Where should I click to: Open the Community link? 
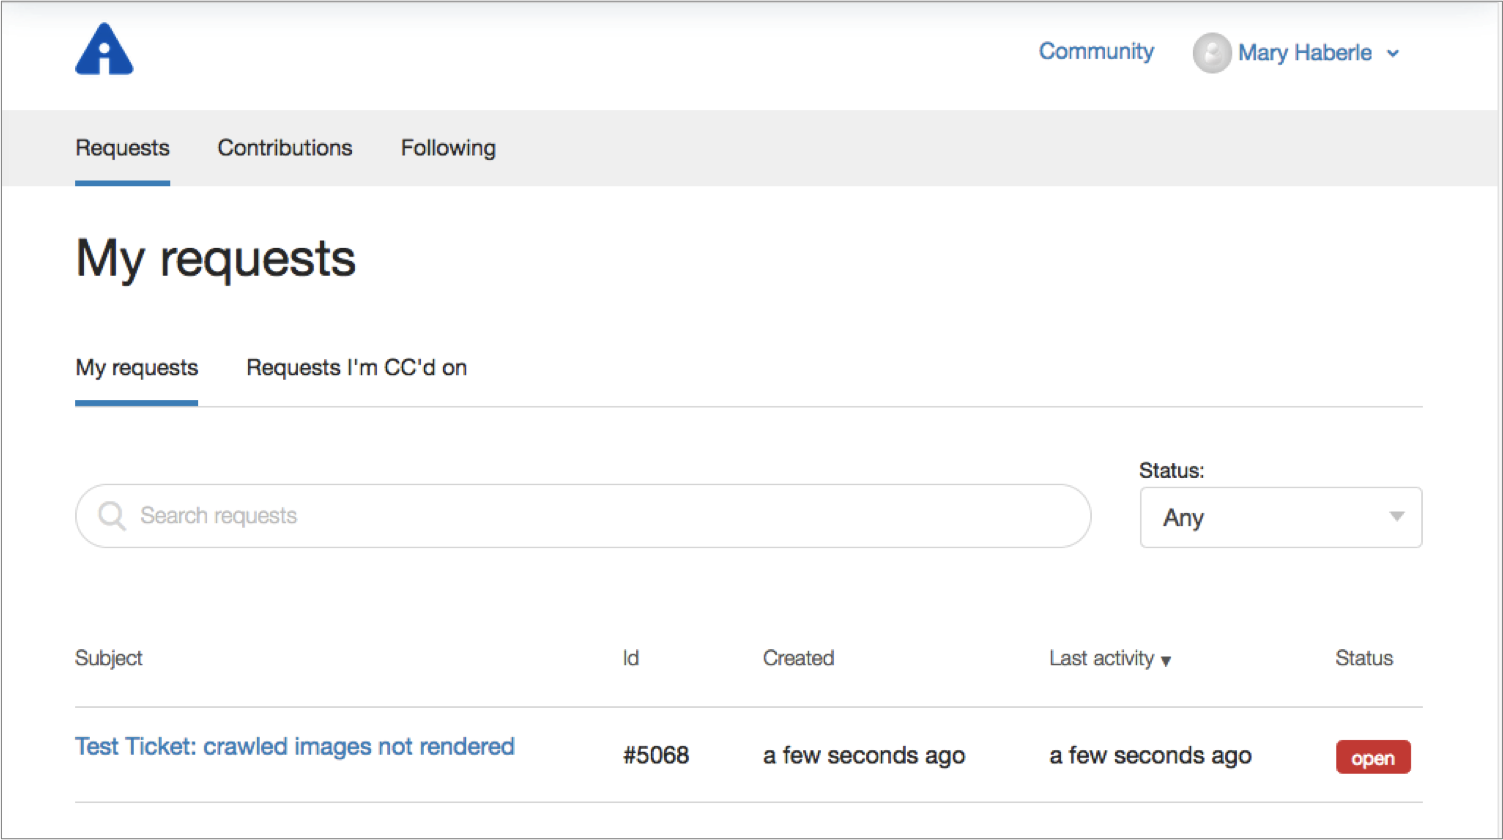(1095, 52)
